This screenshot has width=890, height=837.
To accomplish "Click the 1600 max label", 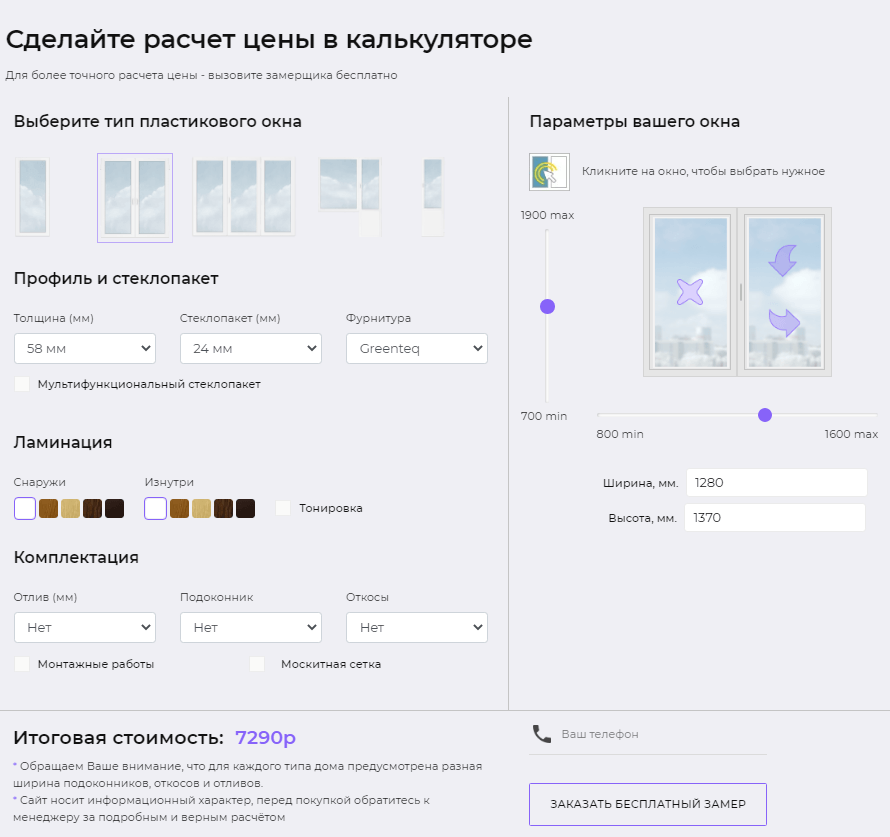I will (851, 434).
